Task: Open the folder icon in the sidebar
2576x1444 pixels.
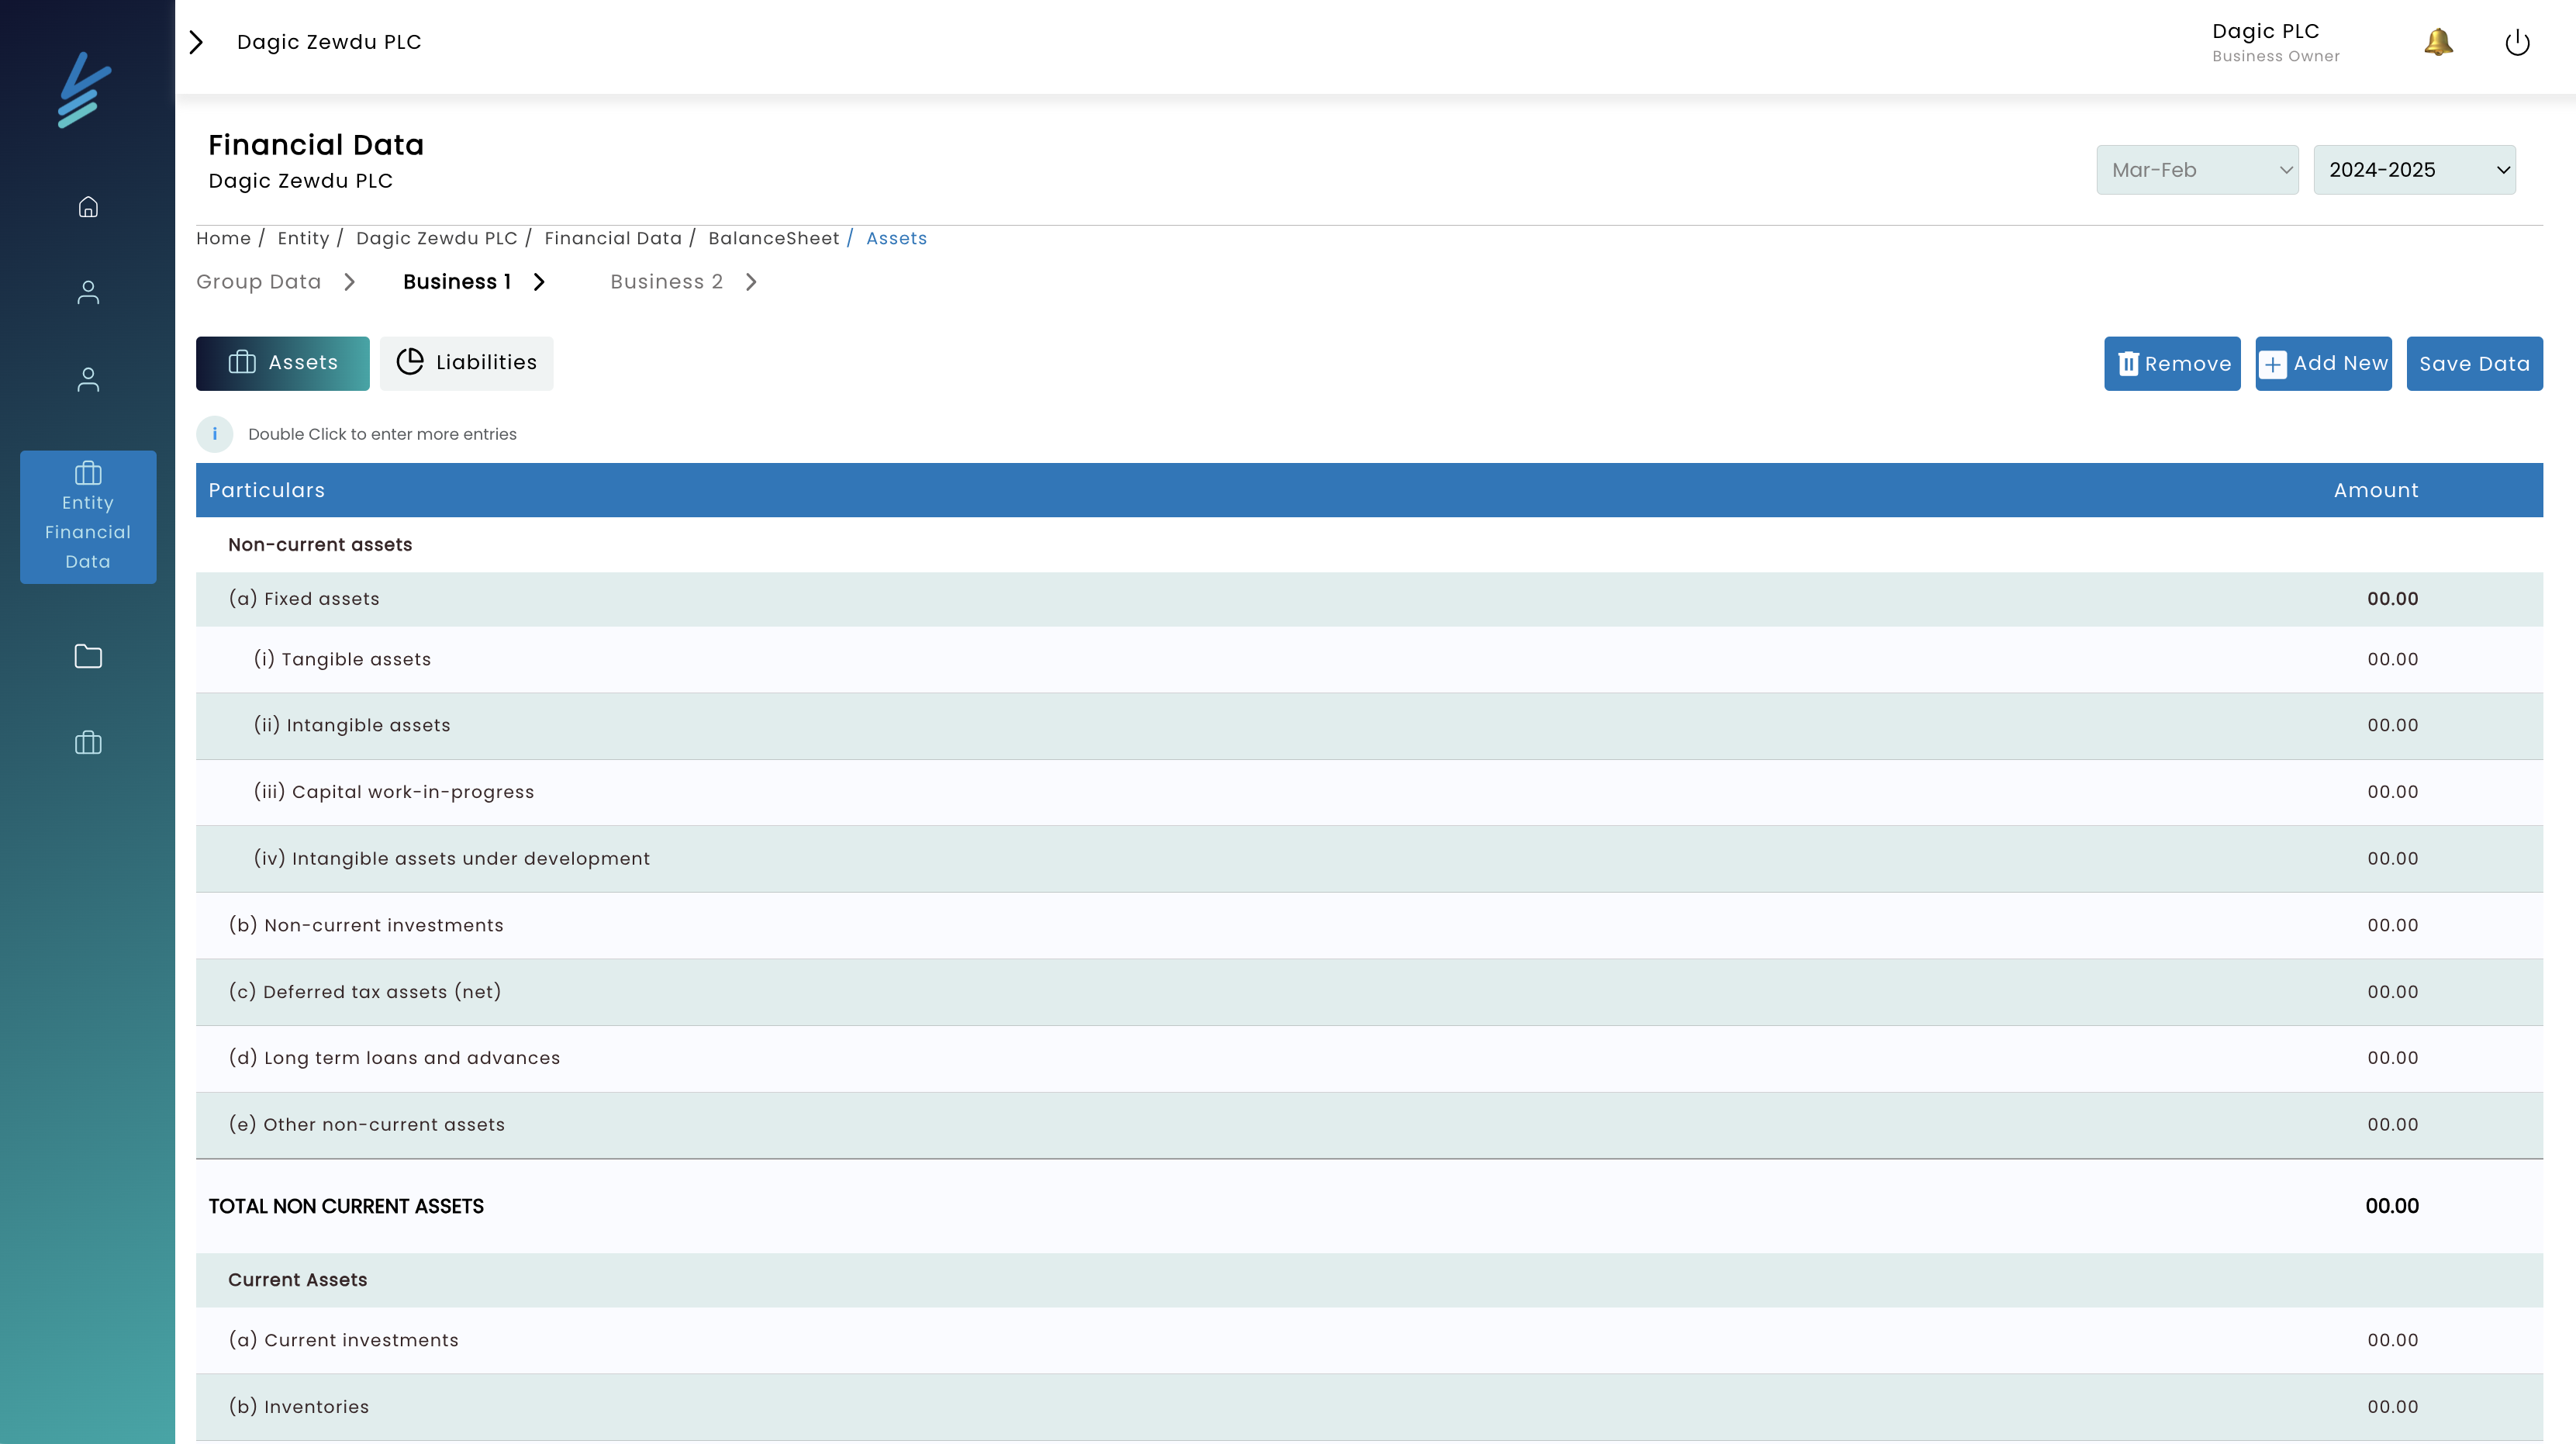Action: coord(88,656)
